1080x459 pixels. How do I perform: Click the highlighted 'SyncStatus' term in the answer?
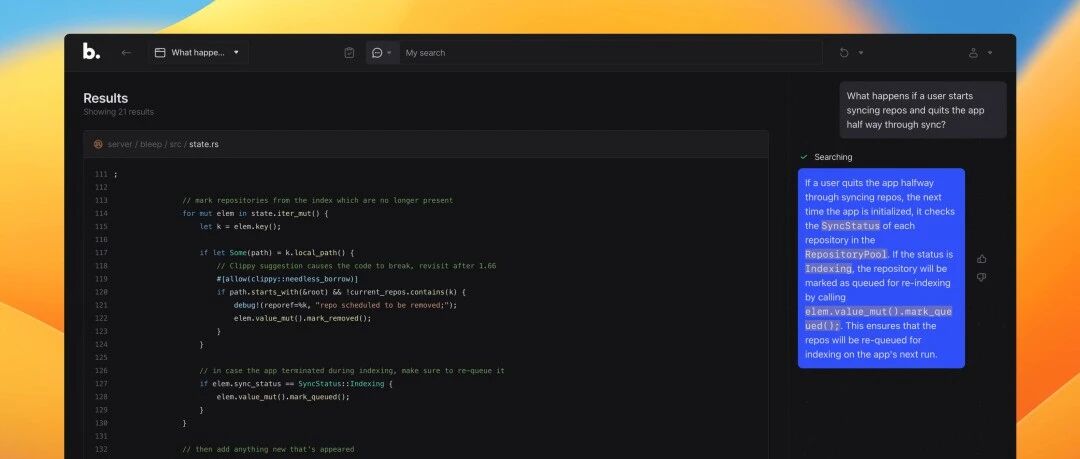(850, 225)
